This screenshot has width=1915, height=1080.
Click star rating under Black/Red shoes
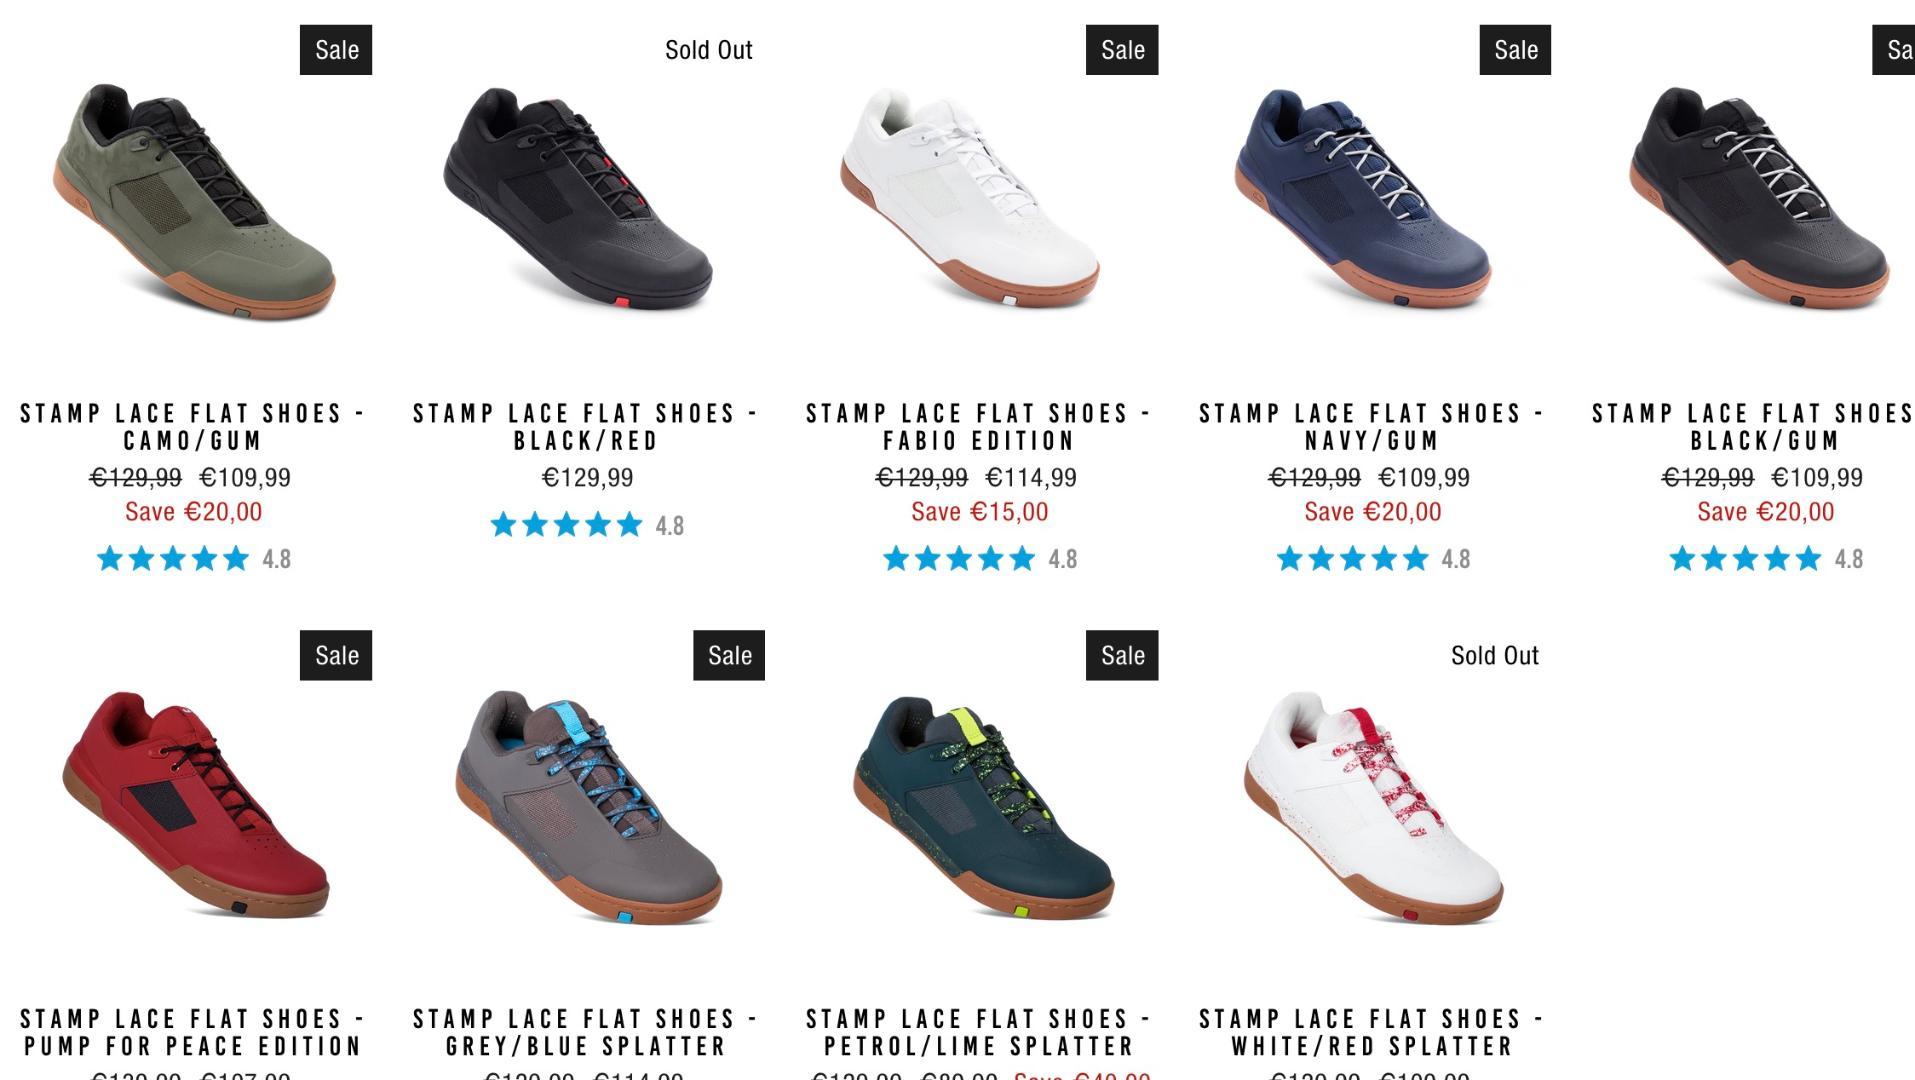pyautogui.click(x=587, y=525)
